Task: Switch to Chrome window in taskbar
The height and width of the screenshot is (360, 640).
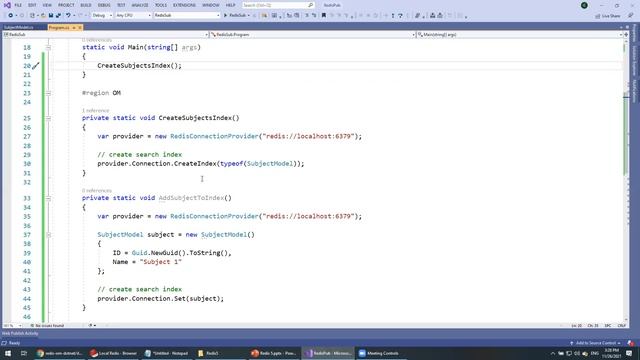Action: pyautogui.click(x=60, y=353)
